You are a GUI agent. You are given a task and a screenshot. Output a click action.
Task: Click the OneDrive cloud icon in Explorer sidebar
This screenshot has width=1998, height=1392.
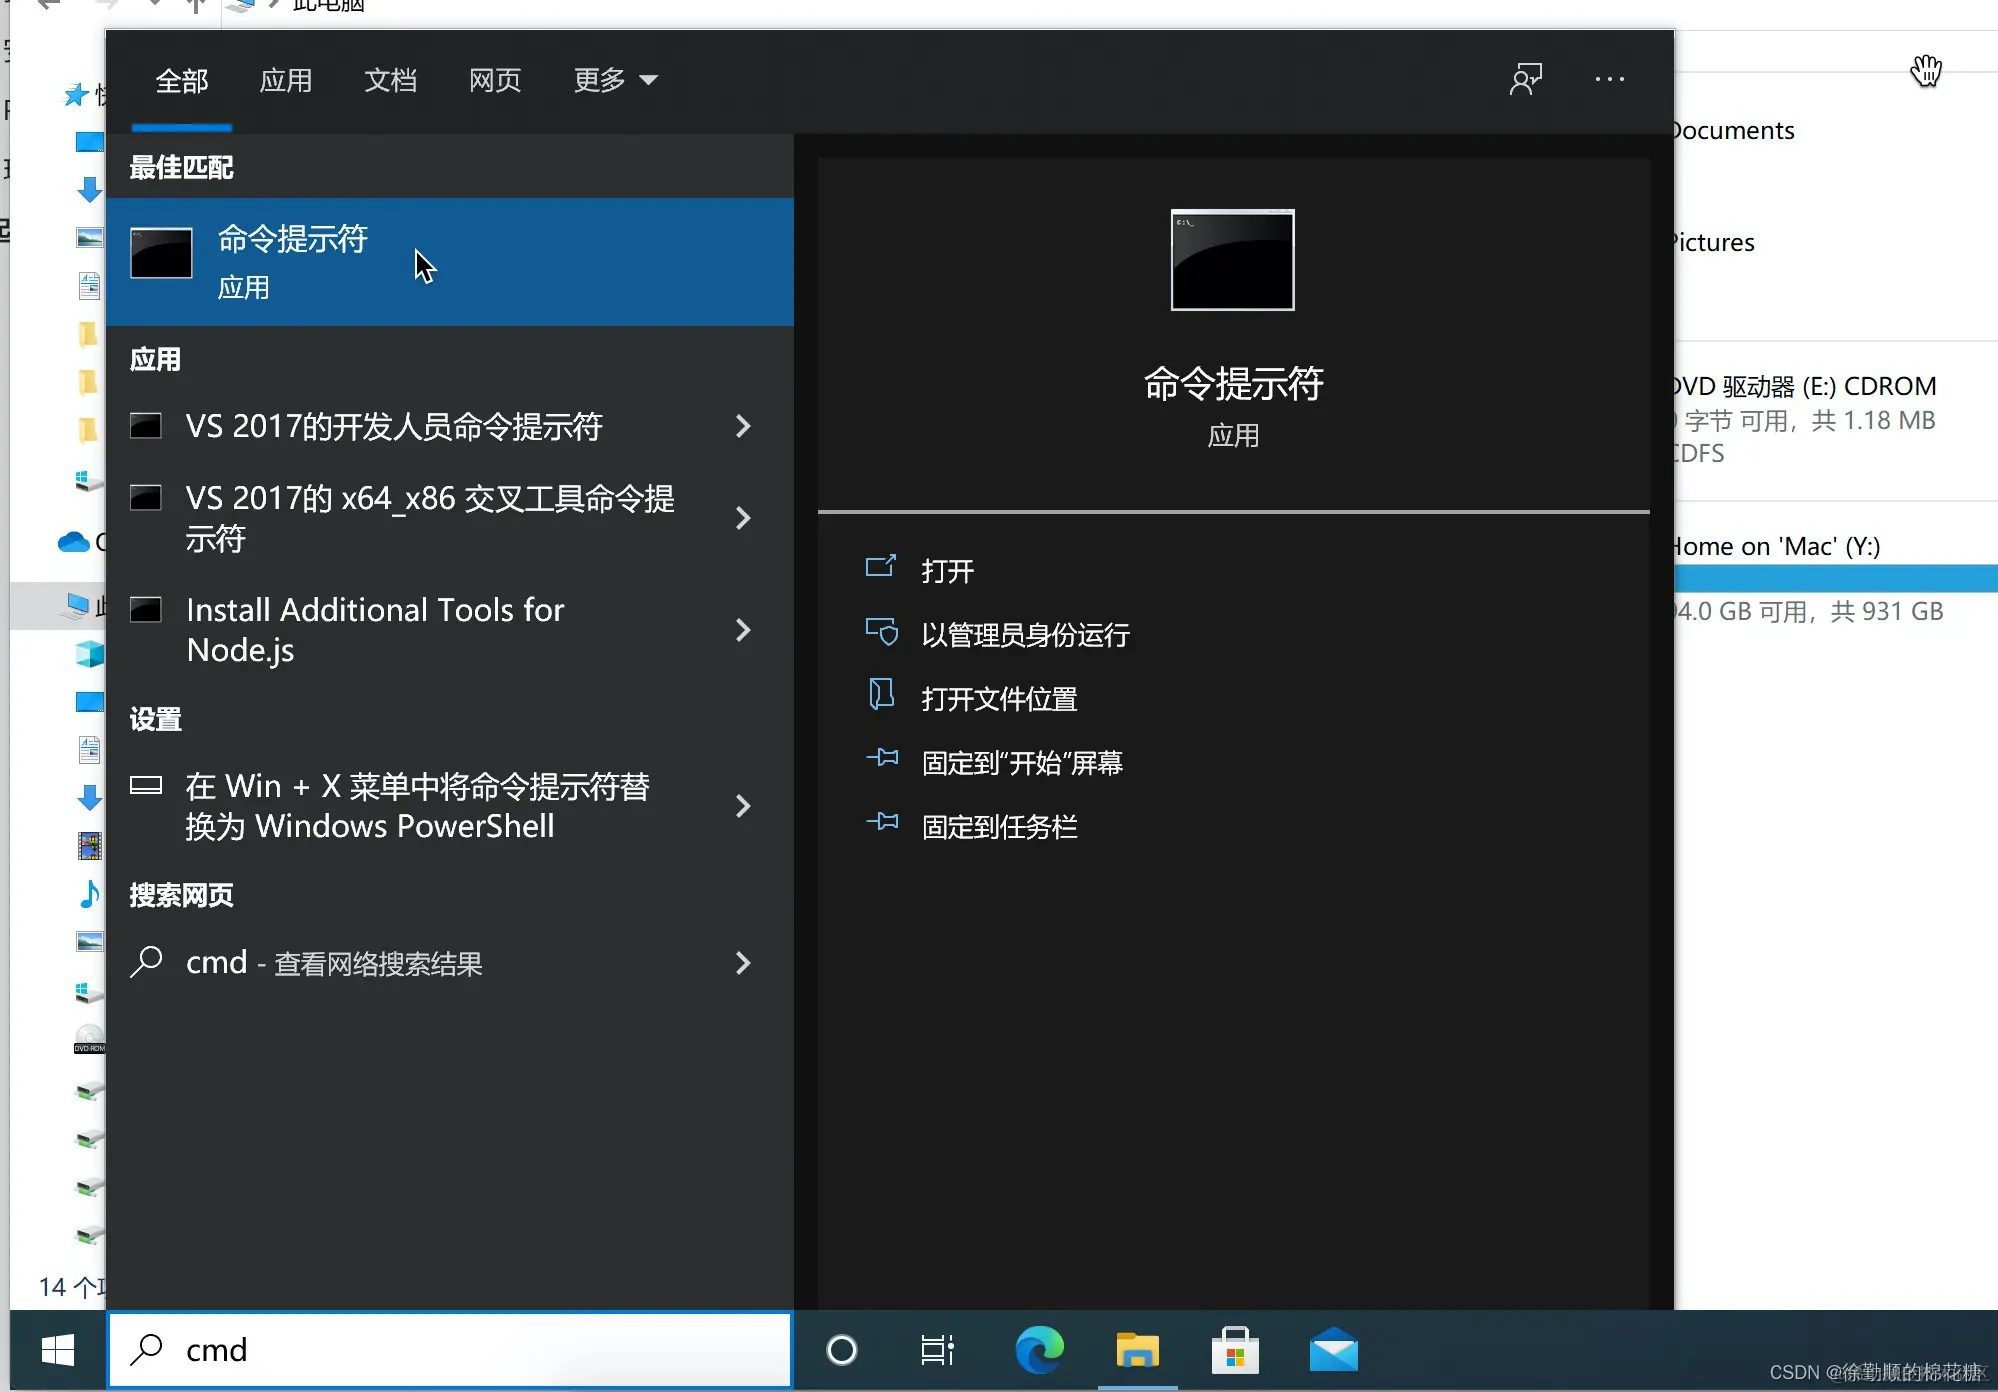(72, 542)
